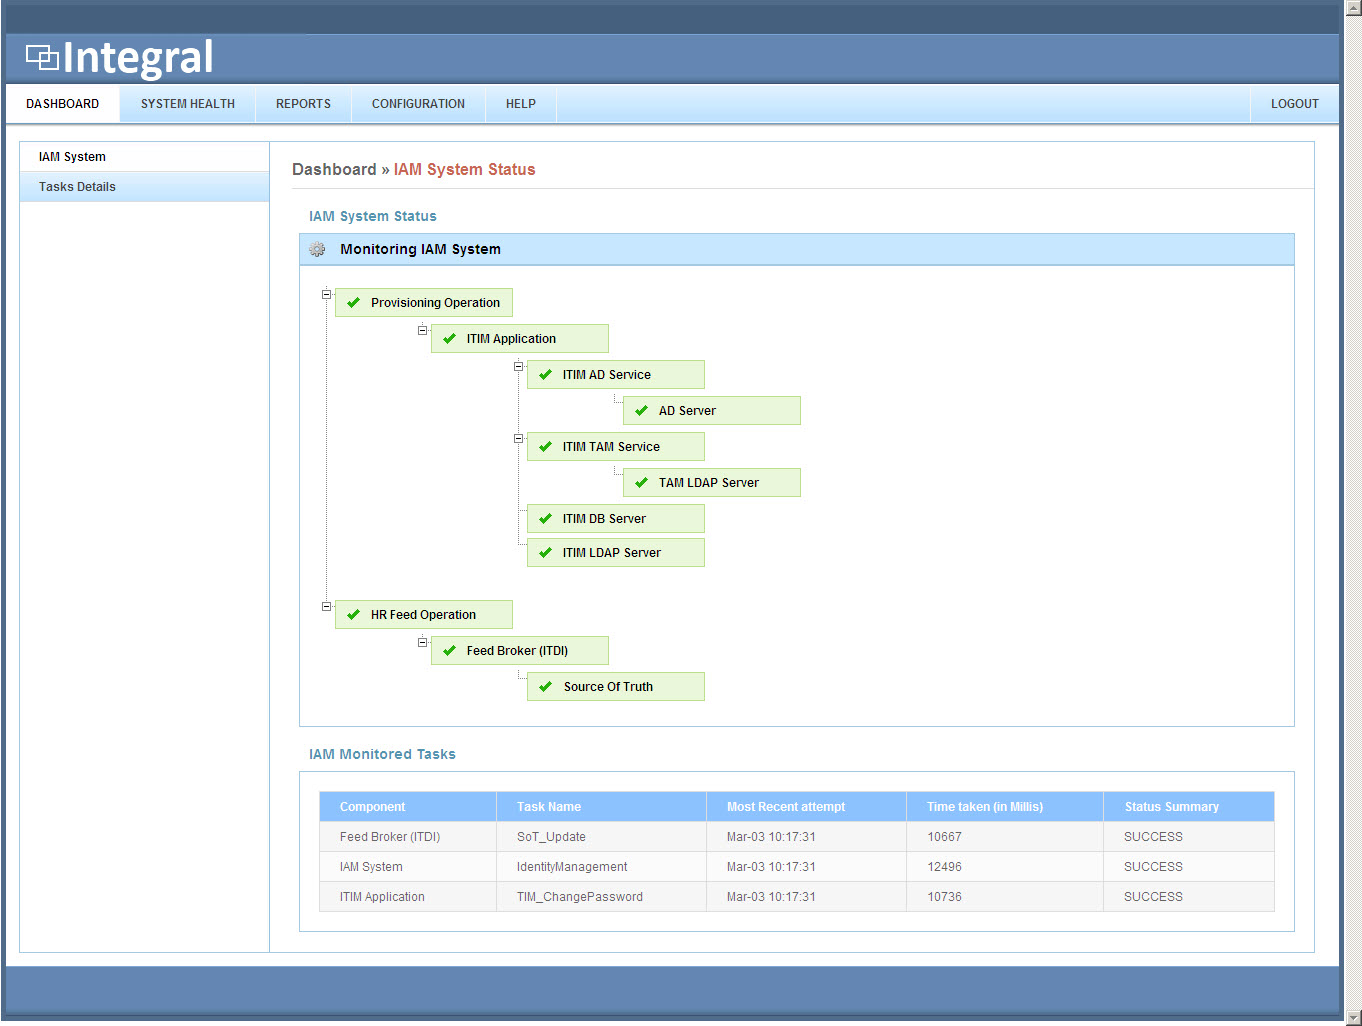This screenshot has width=1362, height=1026.
Task: Click the green check on ITIM TAM Service
Action: (x=545, y=447)
